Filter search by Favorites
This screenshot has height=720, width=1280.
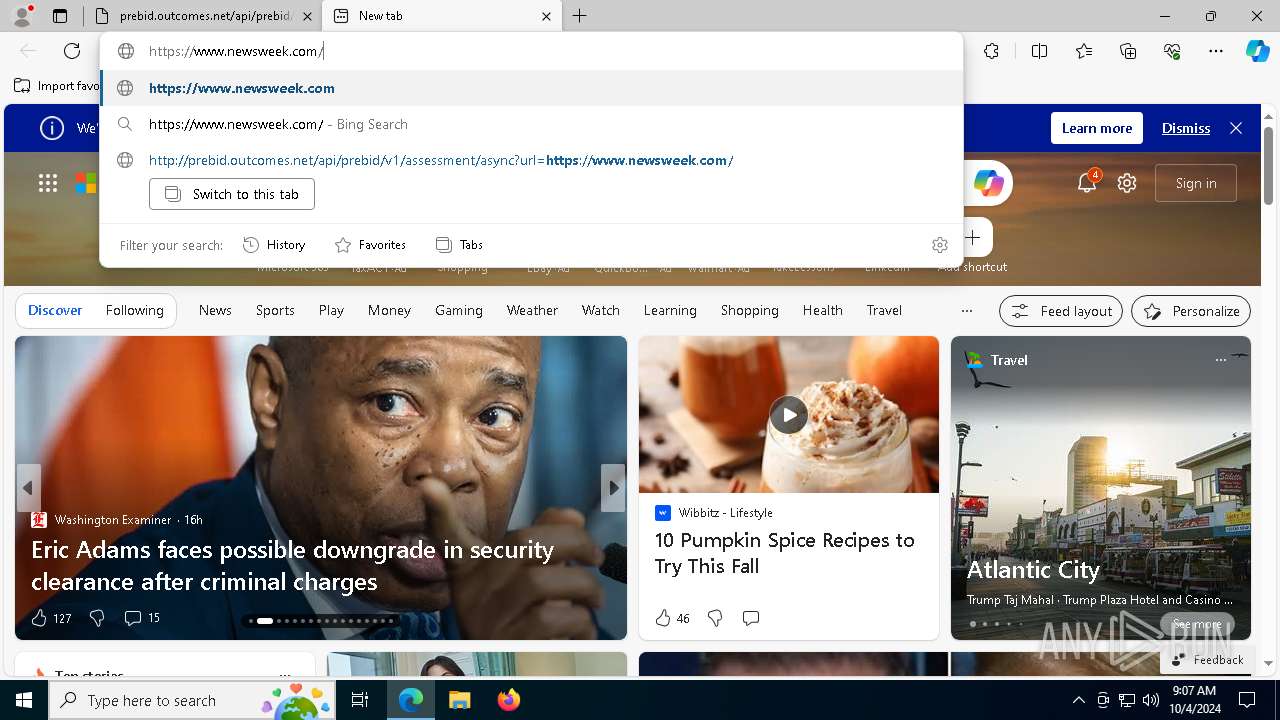click(x=371, y=245)
